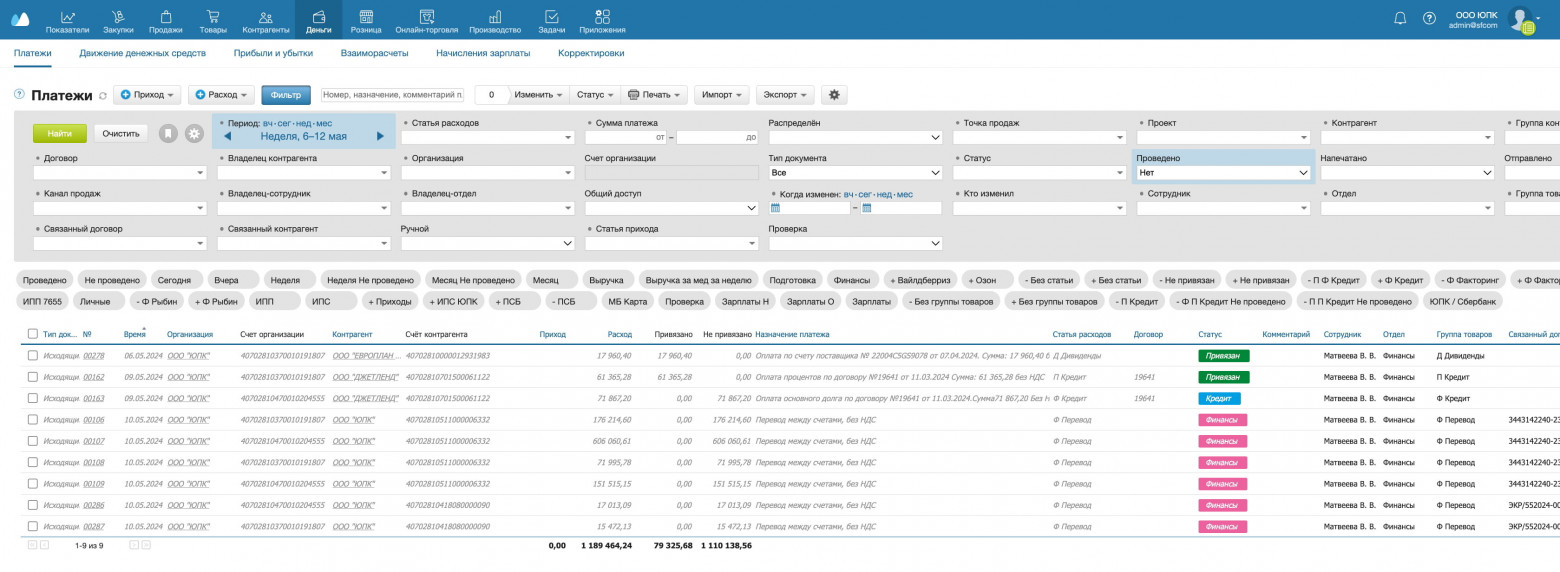Go to the previous week arrow
The width and height of the screenshot is (1560, 572).
pyautogui.click(x=227, y=137)
